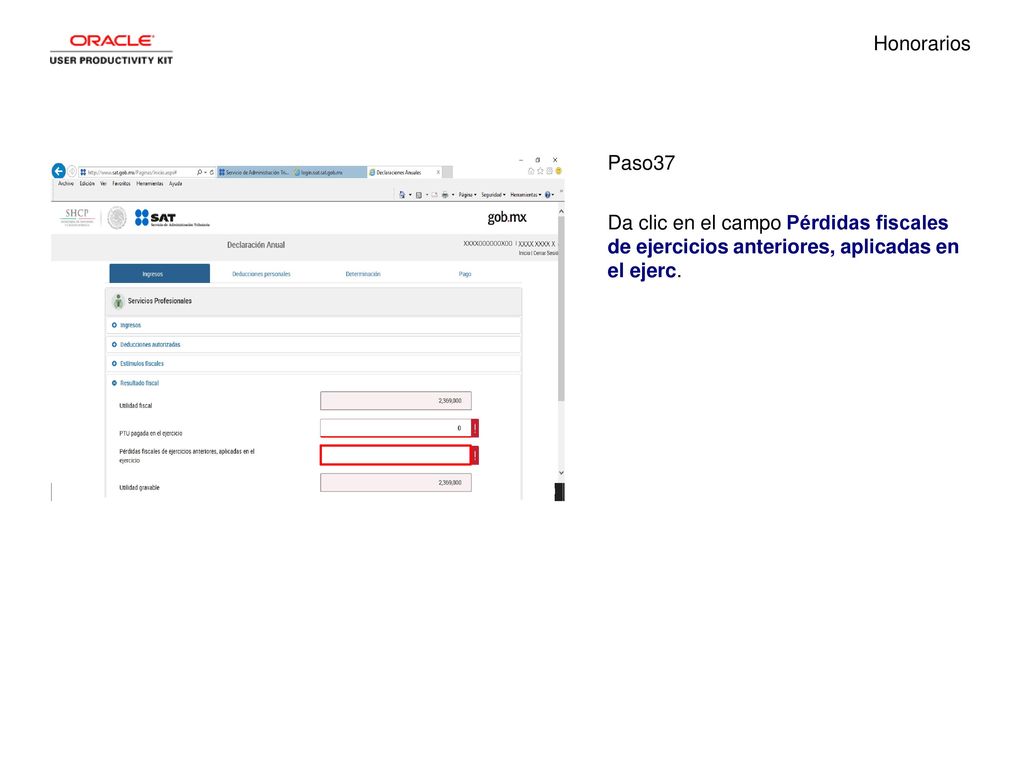Open the Ver menu
1024x768 pixels.
pos(103,184)
